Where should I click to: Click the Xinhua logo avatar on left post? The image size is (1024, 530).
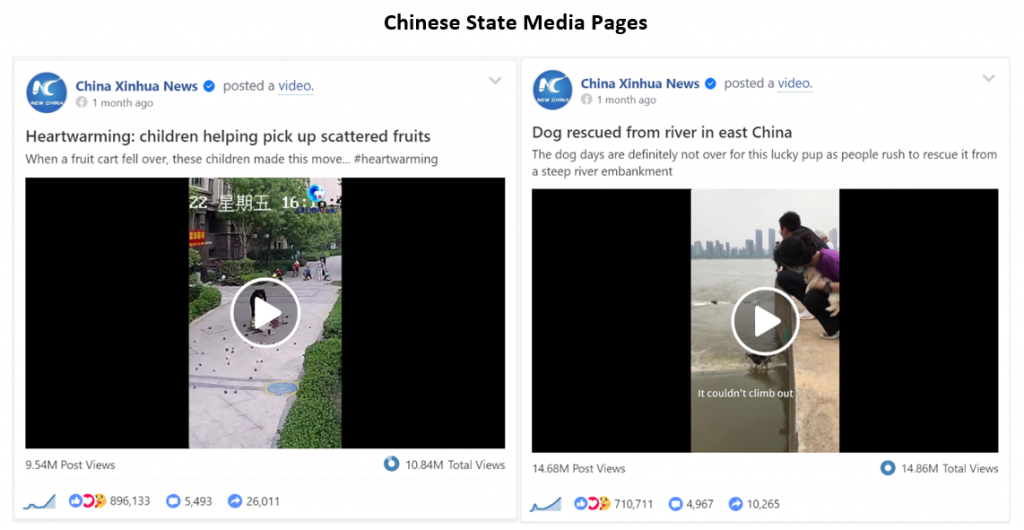click(46, 93)
